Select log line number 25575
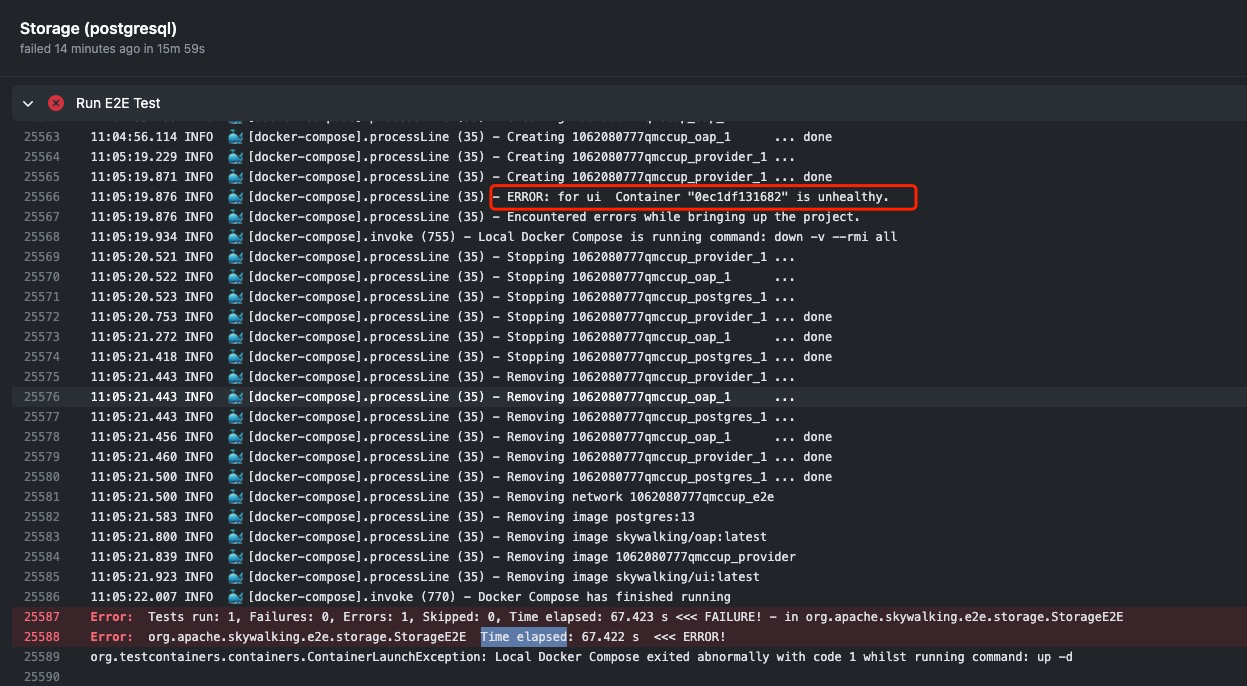The height and width of the screenshot is (686, 1247). tap(42, 377)
